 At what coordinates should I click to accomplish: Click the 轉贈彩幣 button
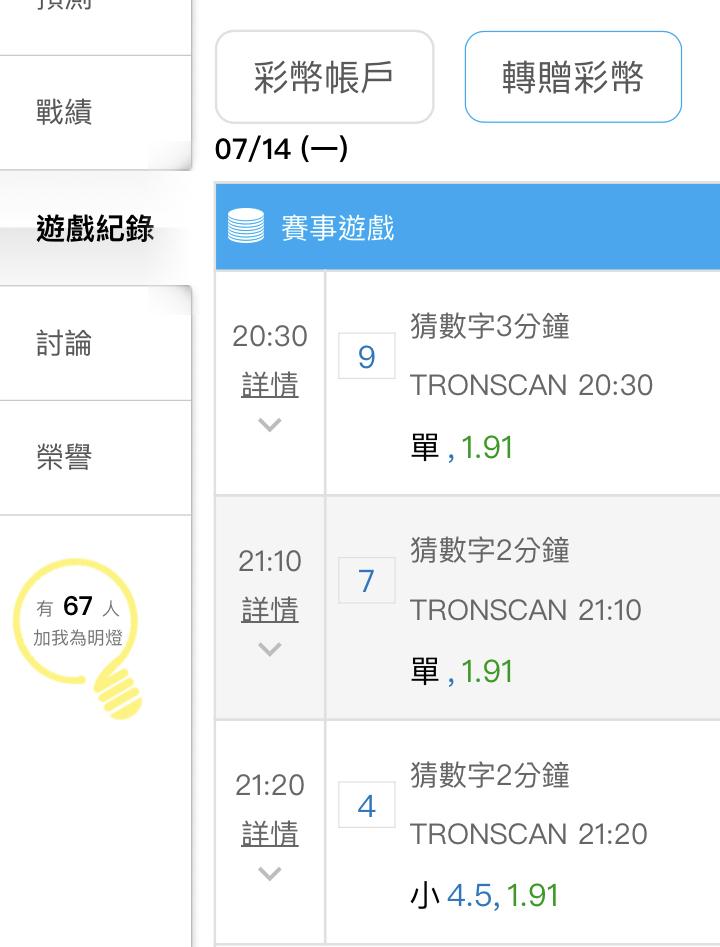click(573, 77)
